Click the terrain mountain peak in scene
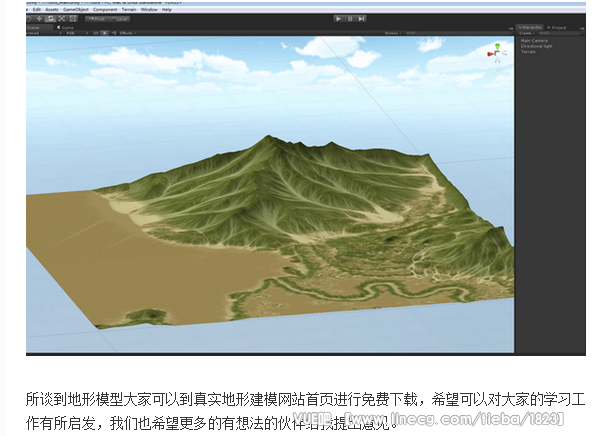The height and width of the screenshot is (436, 592). click(x=268, y=136)
